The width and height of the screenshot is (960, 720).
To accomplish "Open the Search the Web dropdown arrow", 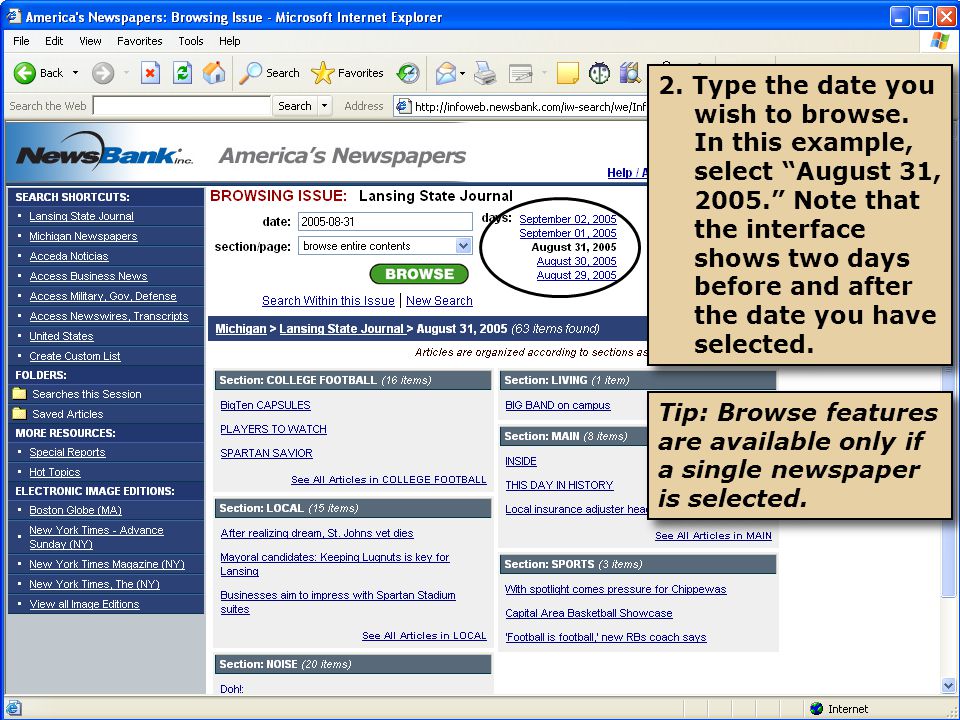I will click(324, 106).
